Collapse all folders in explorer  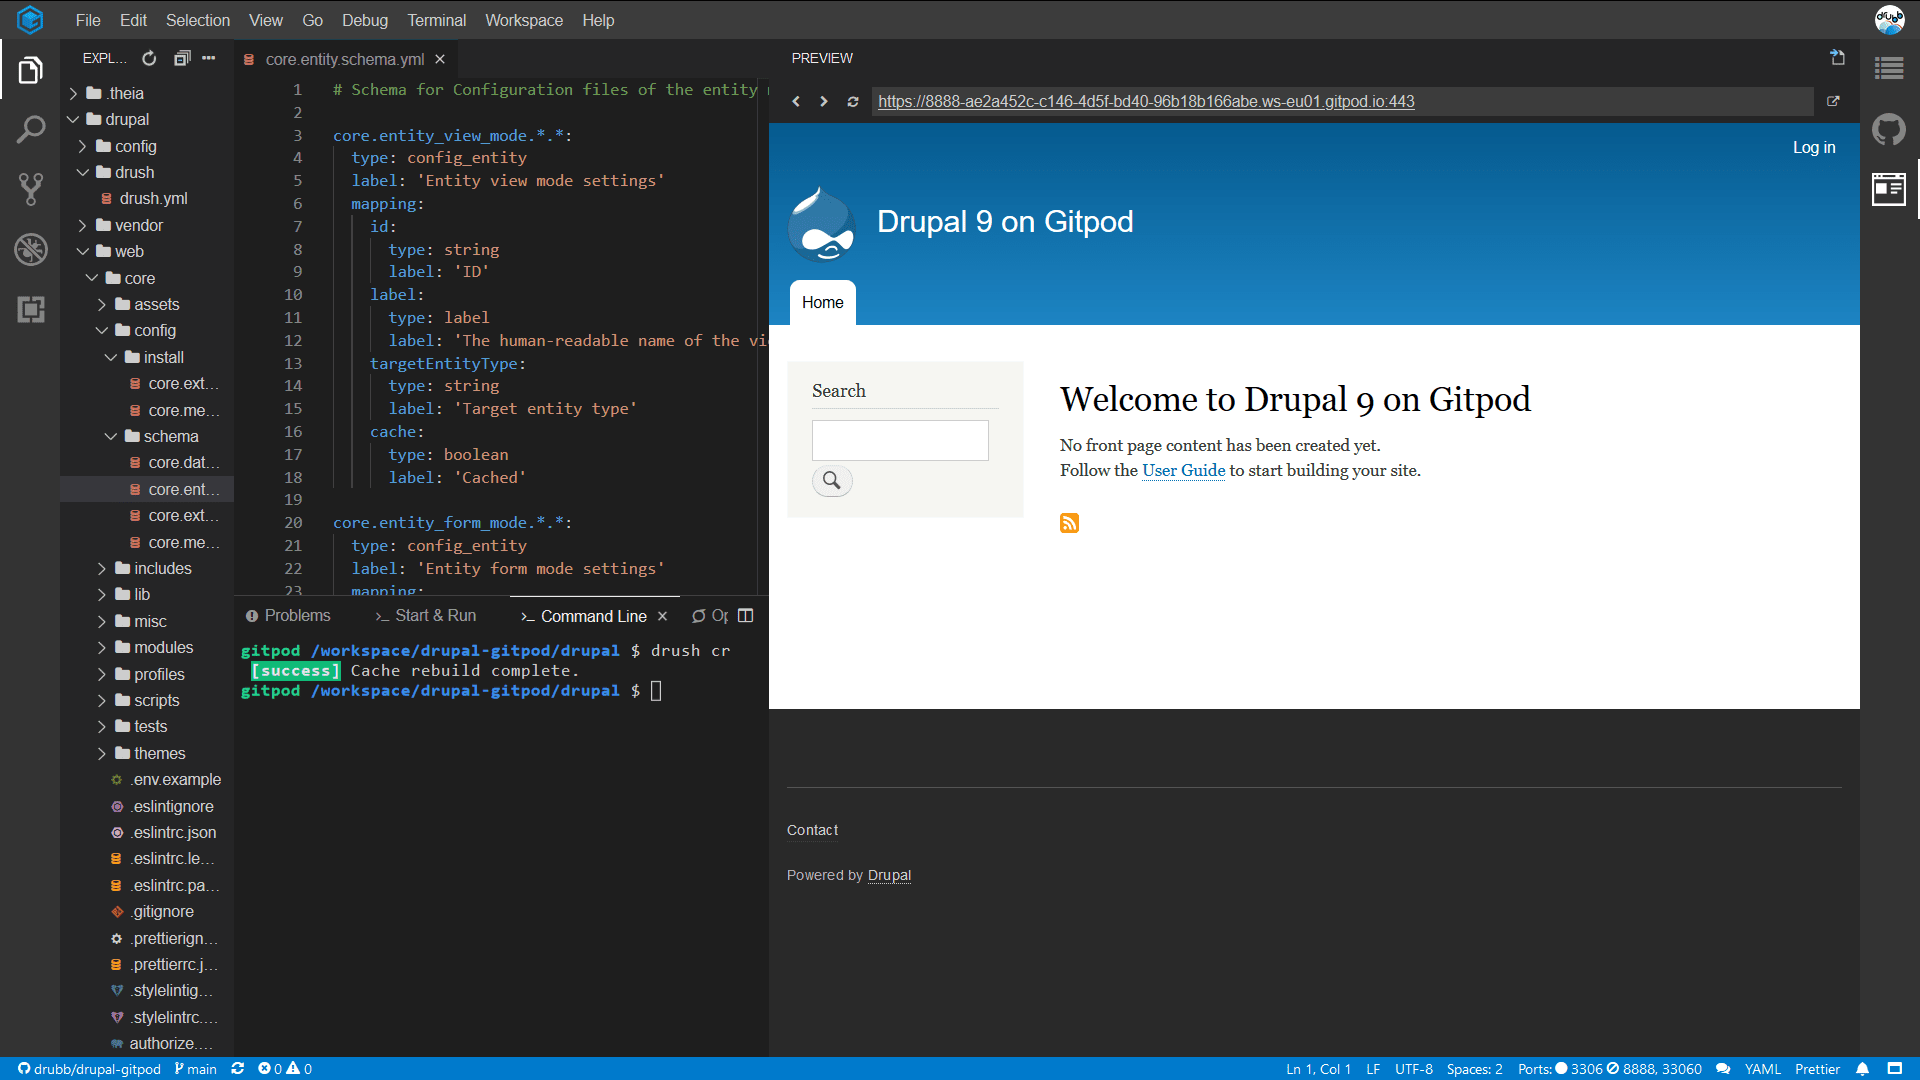(x=181, y=58)
